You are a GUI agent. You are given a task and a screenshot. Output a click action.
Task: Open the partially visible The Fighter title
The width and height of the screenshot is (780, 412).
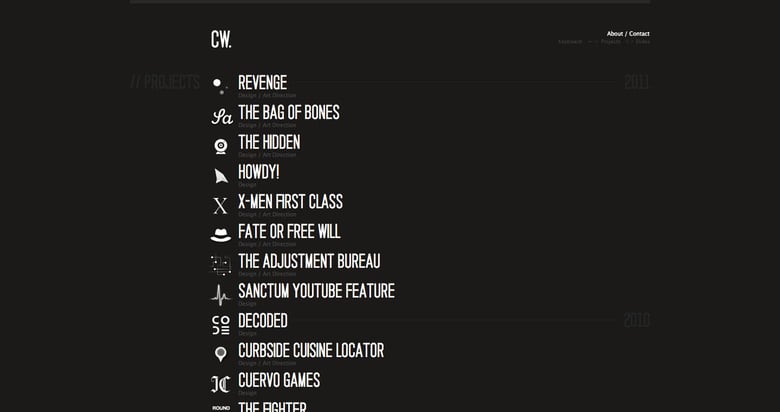click(272, 406)
